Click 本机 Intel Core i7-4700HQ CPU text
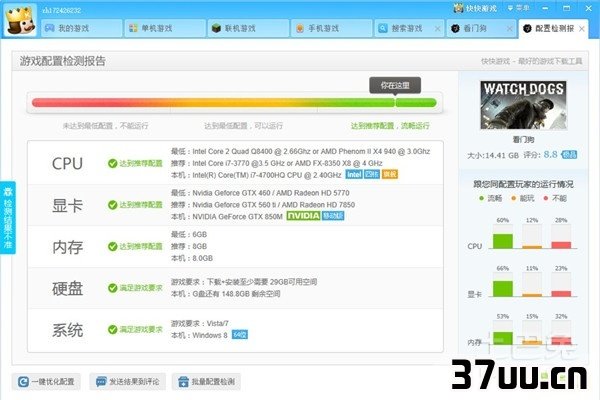 point(256,175)
